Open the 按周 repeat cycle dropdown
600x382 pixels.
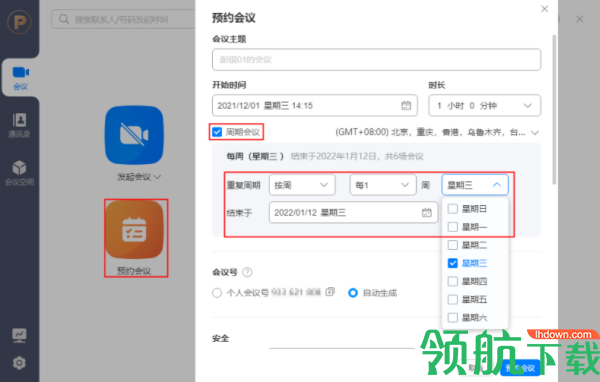click(302, 185)
